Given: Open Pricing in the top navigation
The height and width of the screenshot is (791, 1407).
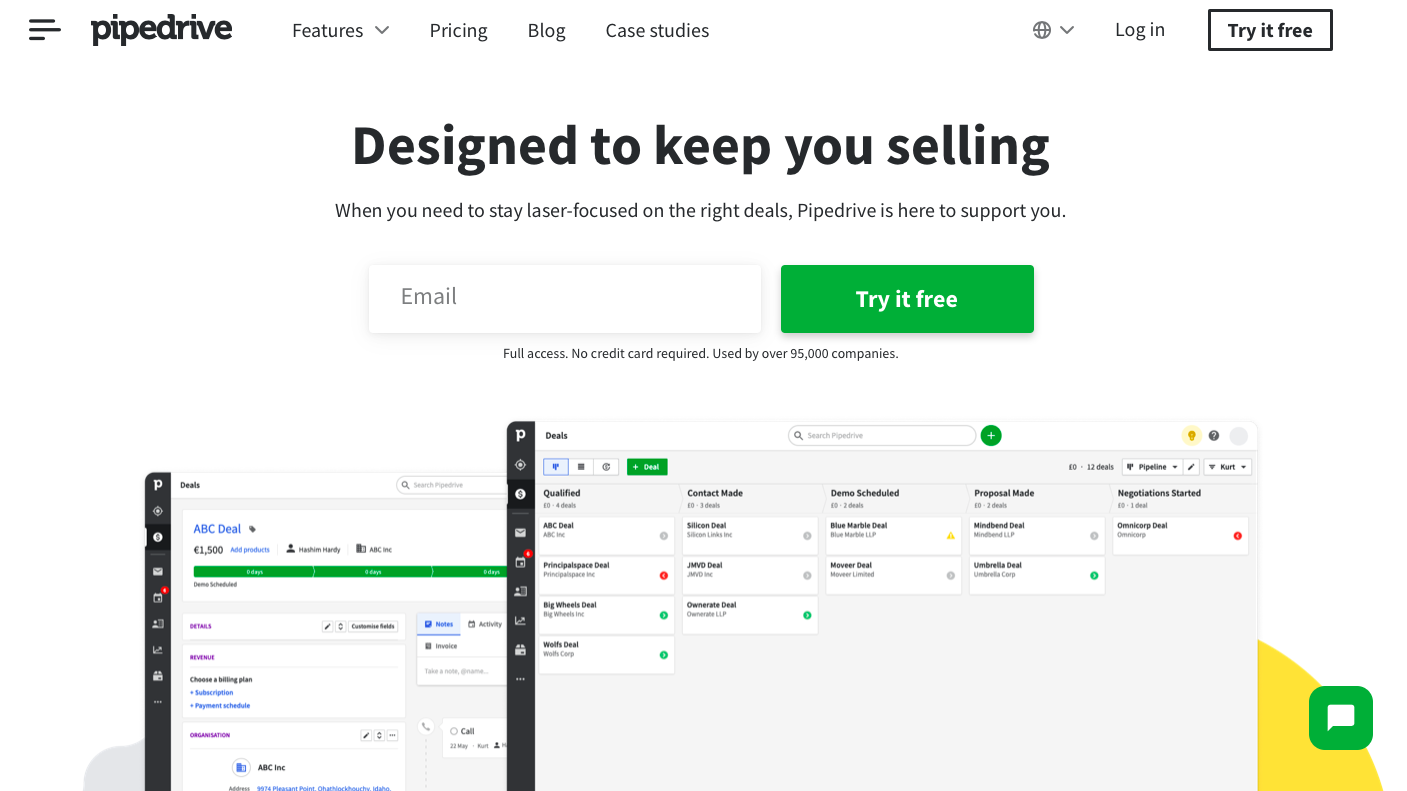Looking at the screenshot, I should pyautogui.click(x=459, y=30).
